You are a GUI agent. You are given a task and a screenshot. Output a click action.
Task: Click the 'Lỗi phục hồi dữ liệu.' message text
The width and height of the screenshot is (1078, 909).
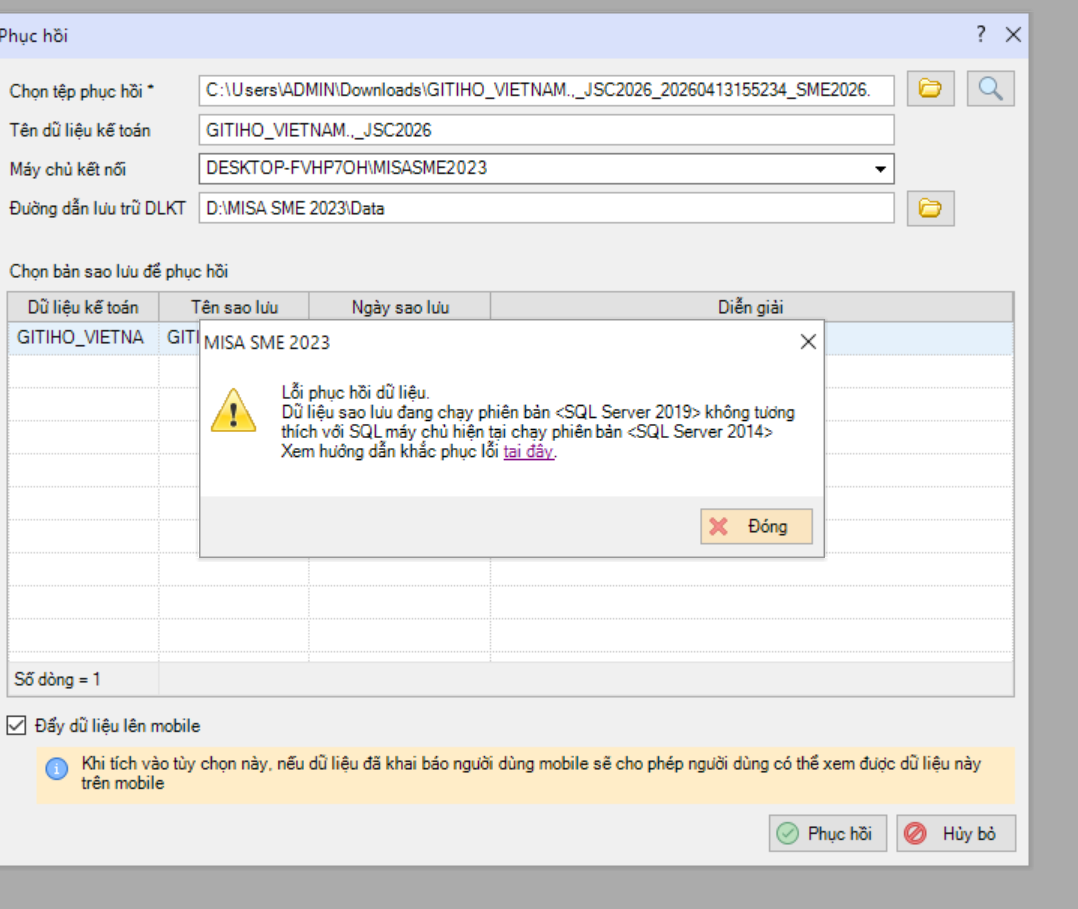tap(355, 393)
